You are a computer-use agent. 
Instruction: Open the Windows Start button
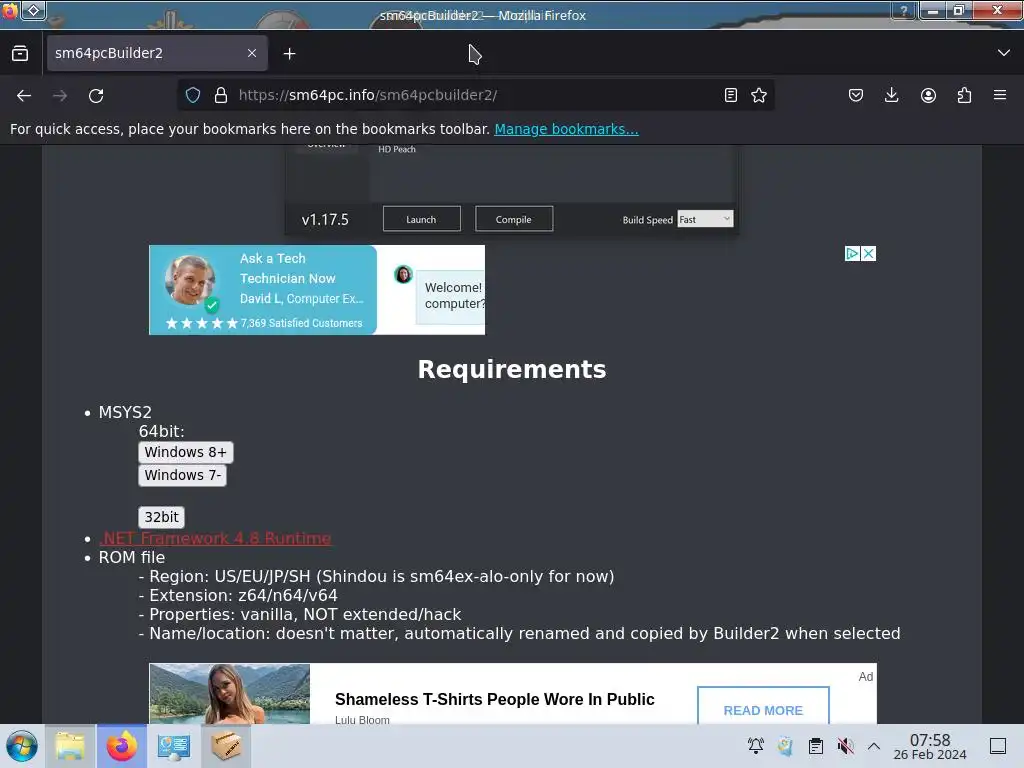coord(22,746)
